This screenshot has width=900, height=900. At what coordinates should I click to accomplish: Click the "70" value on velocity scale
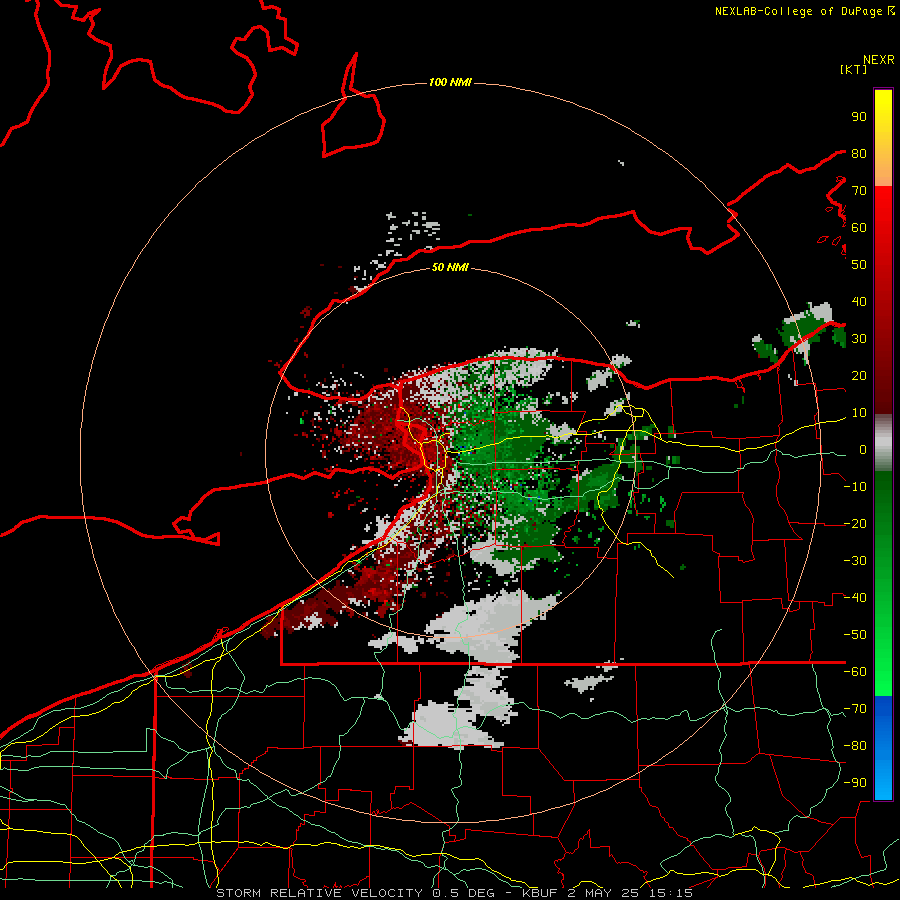point(859,191)
